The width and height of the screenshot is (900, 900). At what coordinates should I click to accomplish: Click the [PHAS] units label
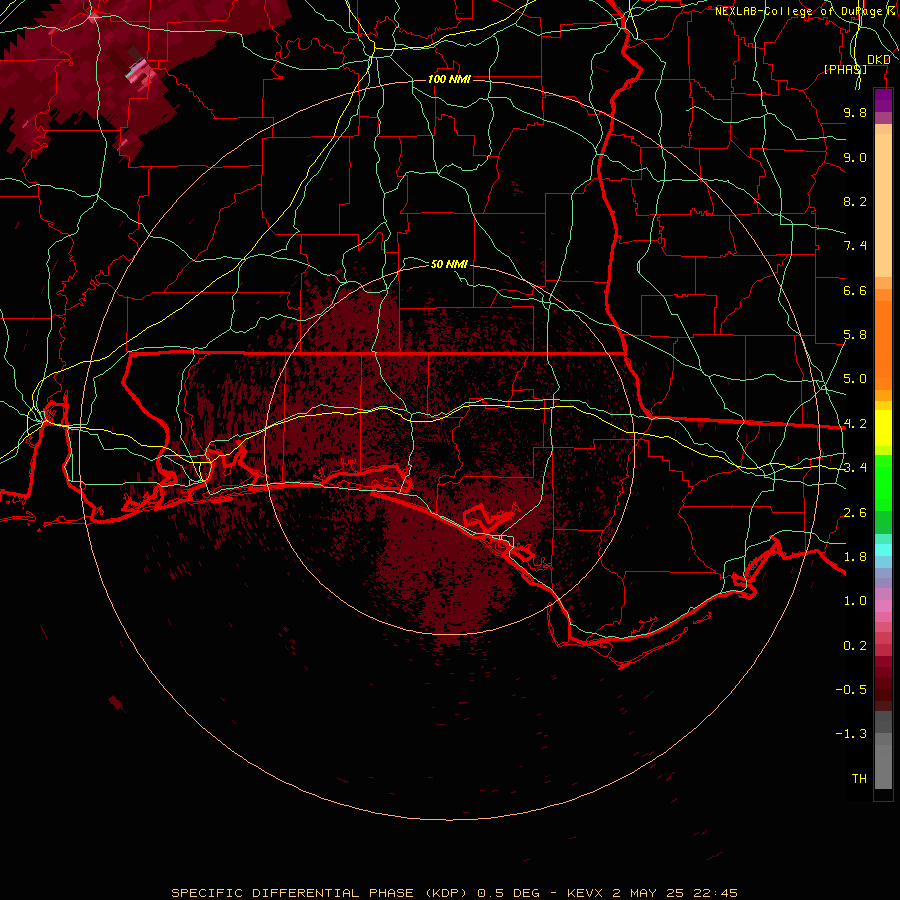pos(845,69)
